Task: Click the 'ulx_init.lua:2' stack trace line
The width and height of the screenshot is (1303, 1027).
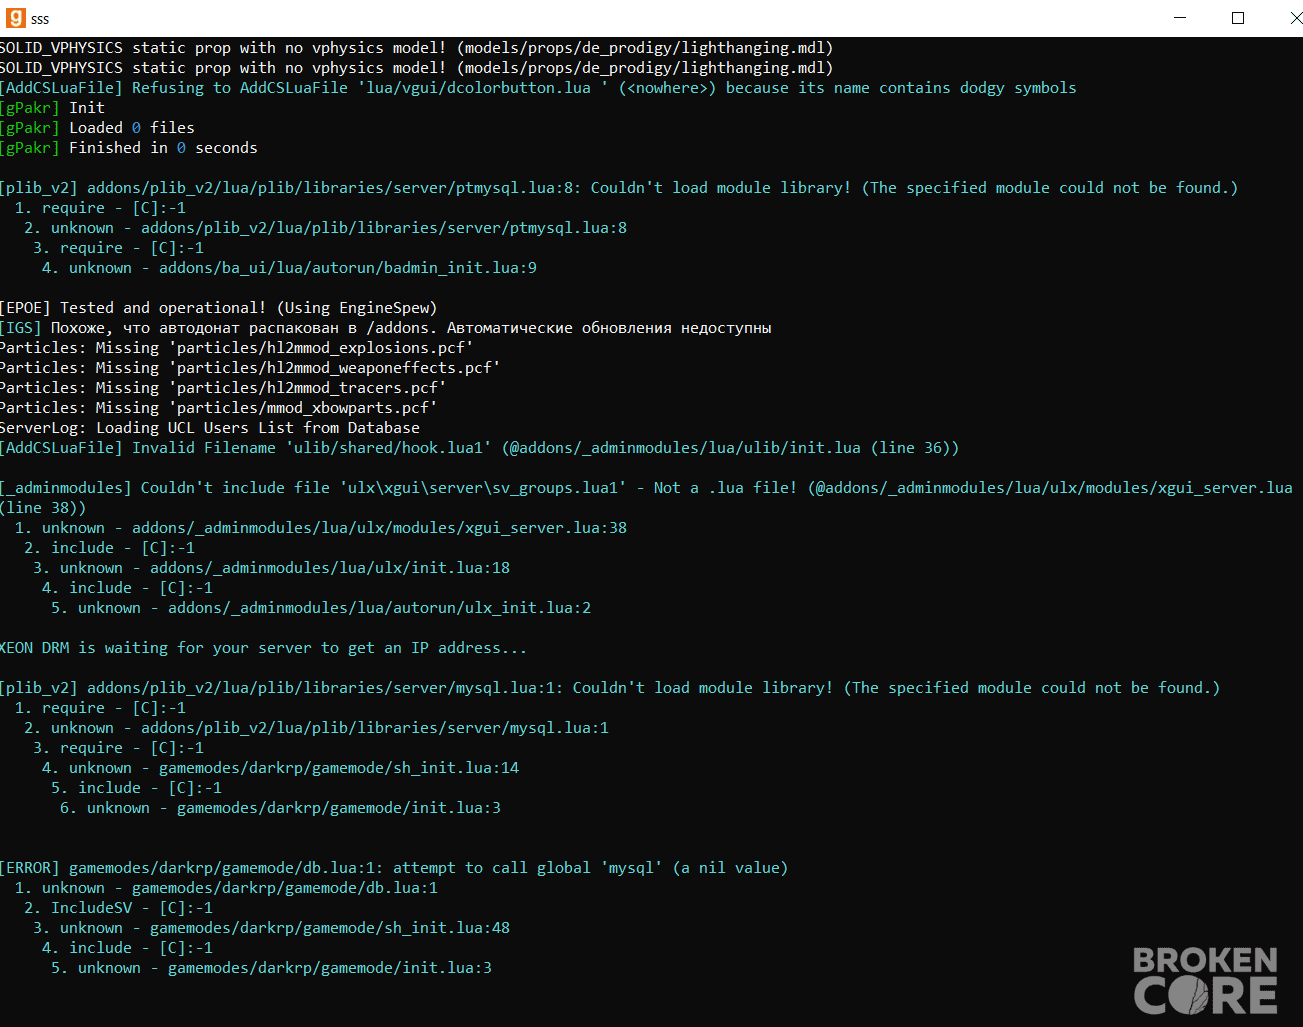Action: (321, 608)
